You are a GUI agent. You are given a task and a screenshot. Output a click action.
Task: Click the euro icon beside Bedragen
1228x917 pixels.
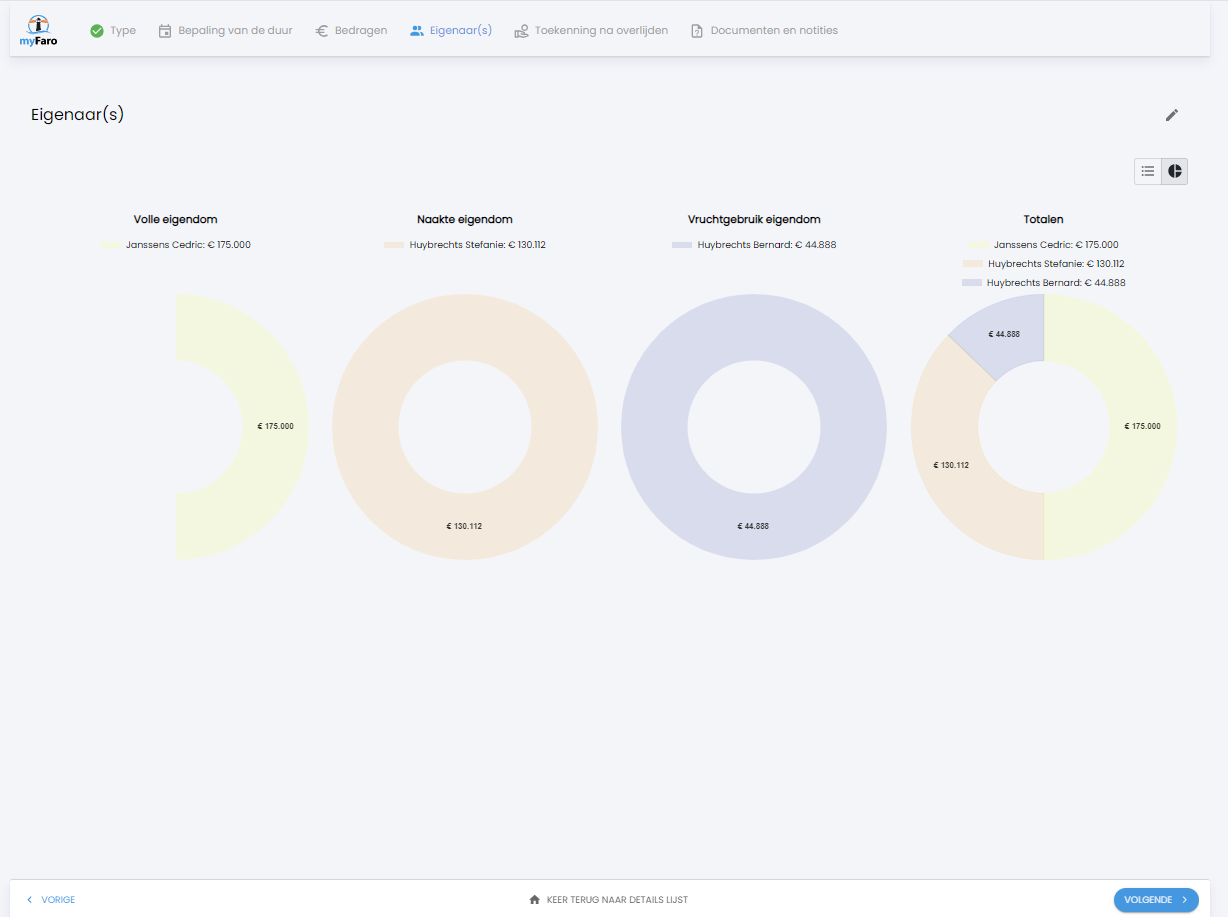(322, 31)
